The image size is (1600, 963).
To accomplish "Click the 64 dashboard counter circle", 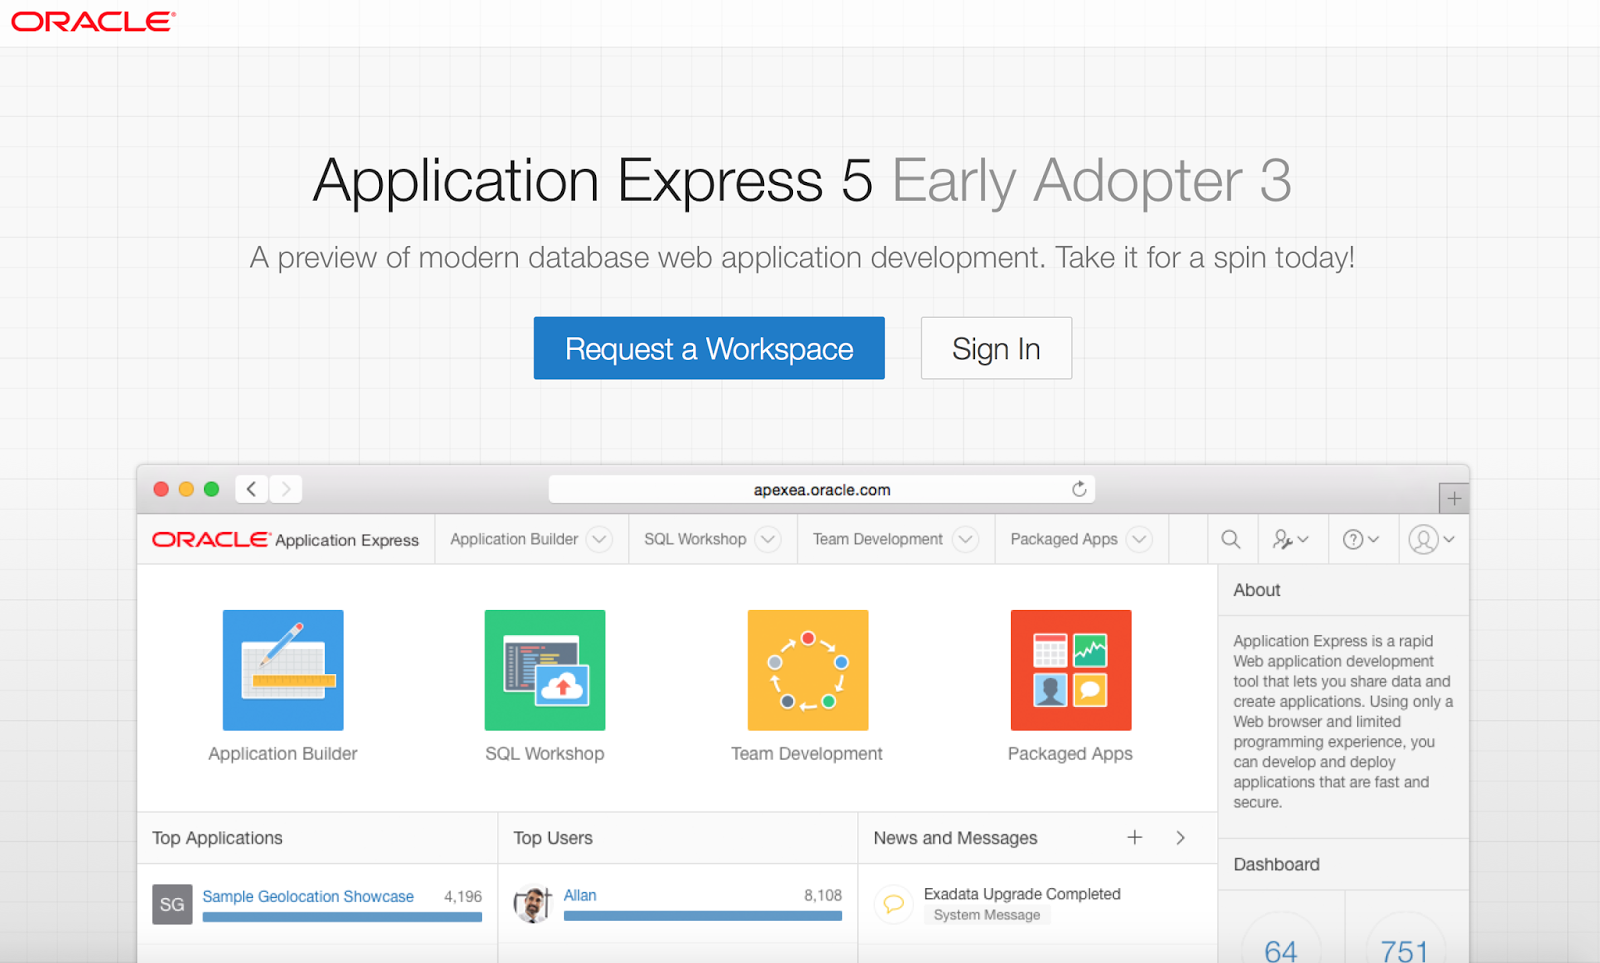I will (1281, 938).
